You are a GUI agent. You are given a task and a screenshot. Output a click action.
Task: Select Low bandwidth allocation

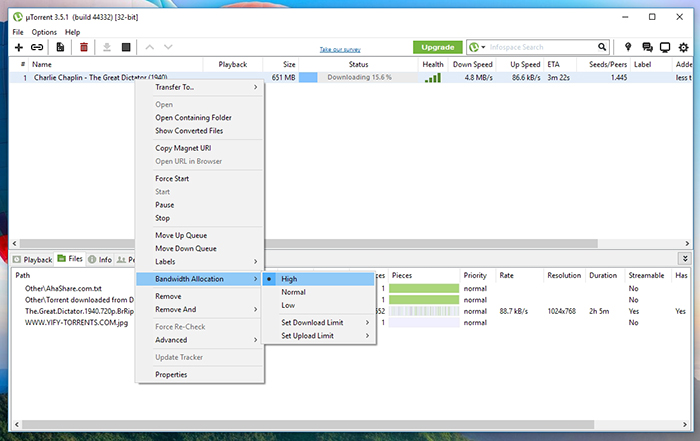[319, 305]
